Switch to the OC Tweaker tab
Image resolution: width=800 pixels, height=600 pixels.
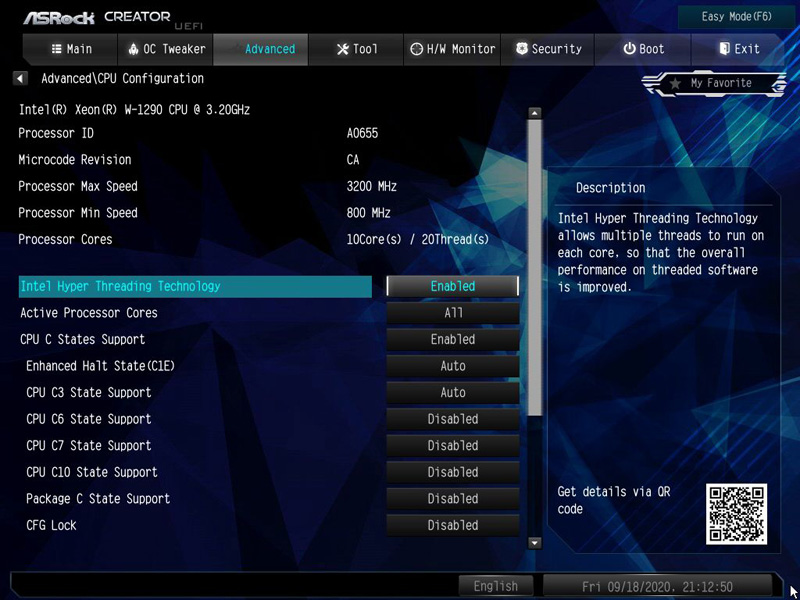(165, 49)
